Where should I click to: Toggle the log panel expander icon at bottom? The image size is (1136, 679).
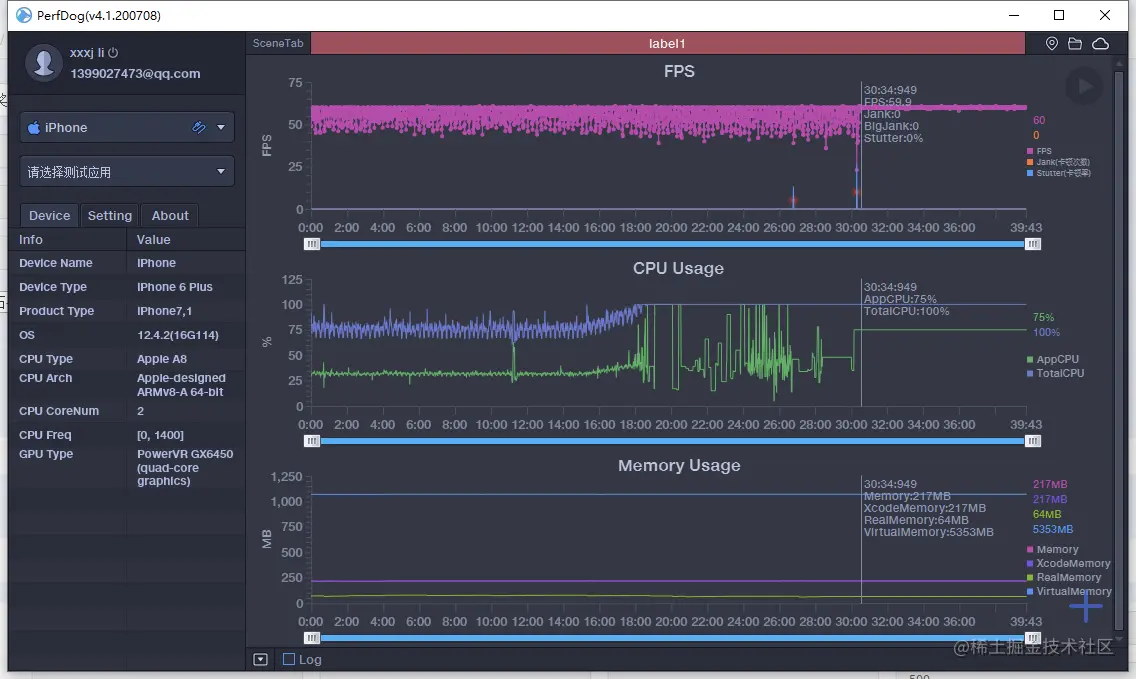click(x=261, y=659)
